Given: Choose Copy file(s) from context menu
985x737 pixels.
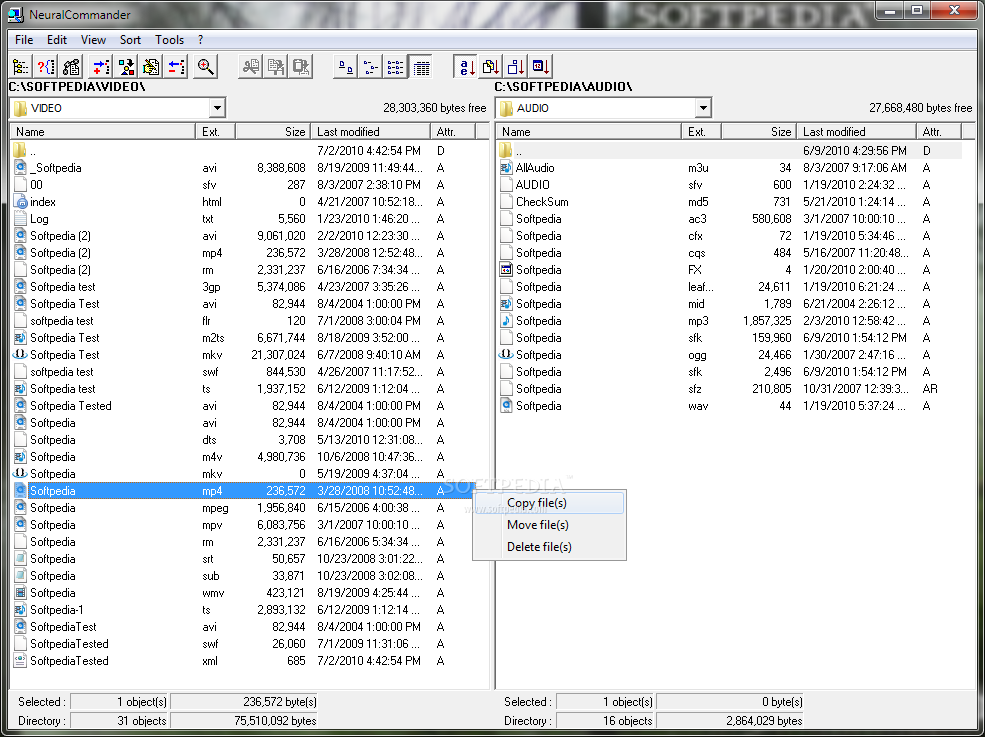Looking at the screenshot, I should [550, 503].
